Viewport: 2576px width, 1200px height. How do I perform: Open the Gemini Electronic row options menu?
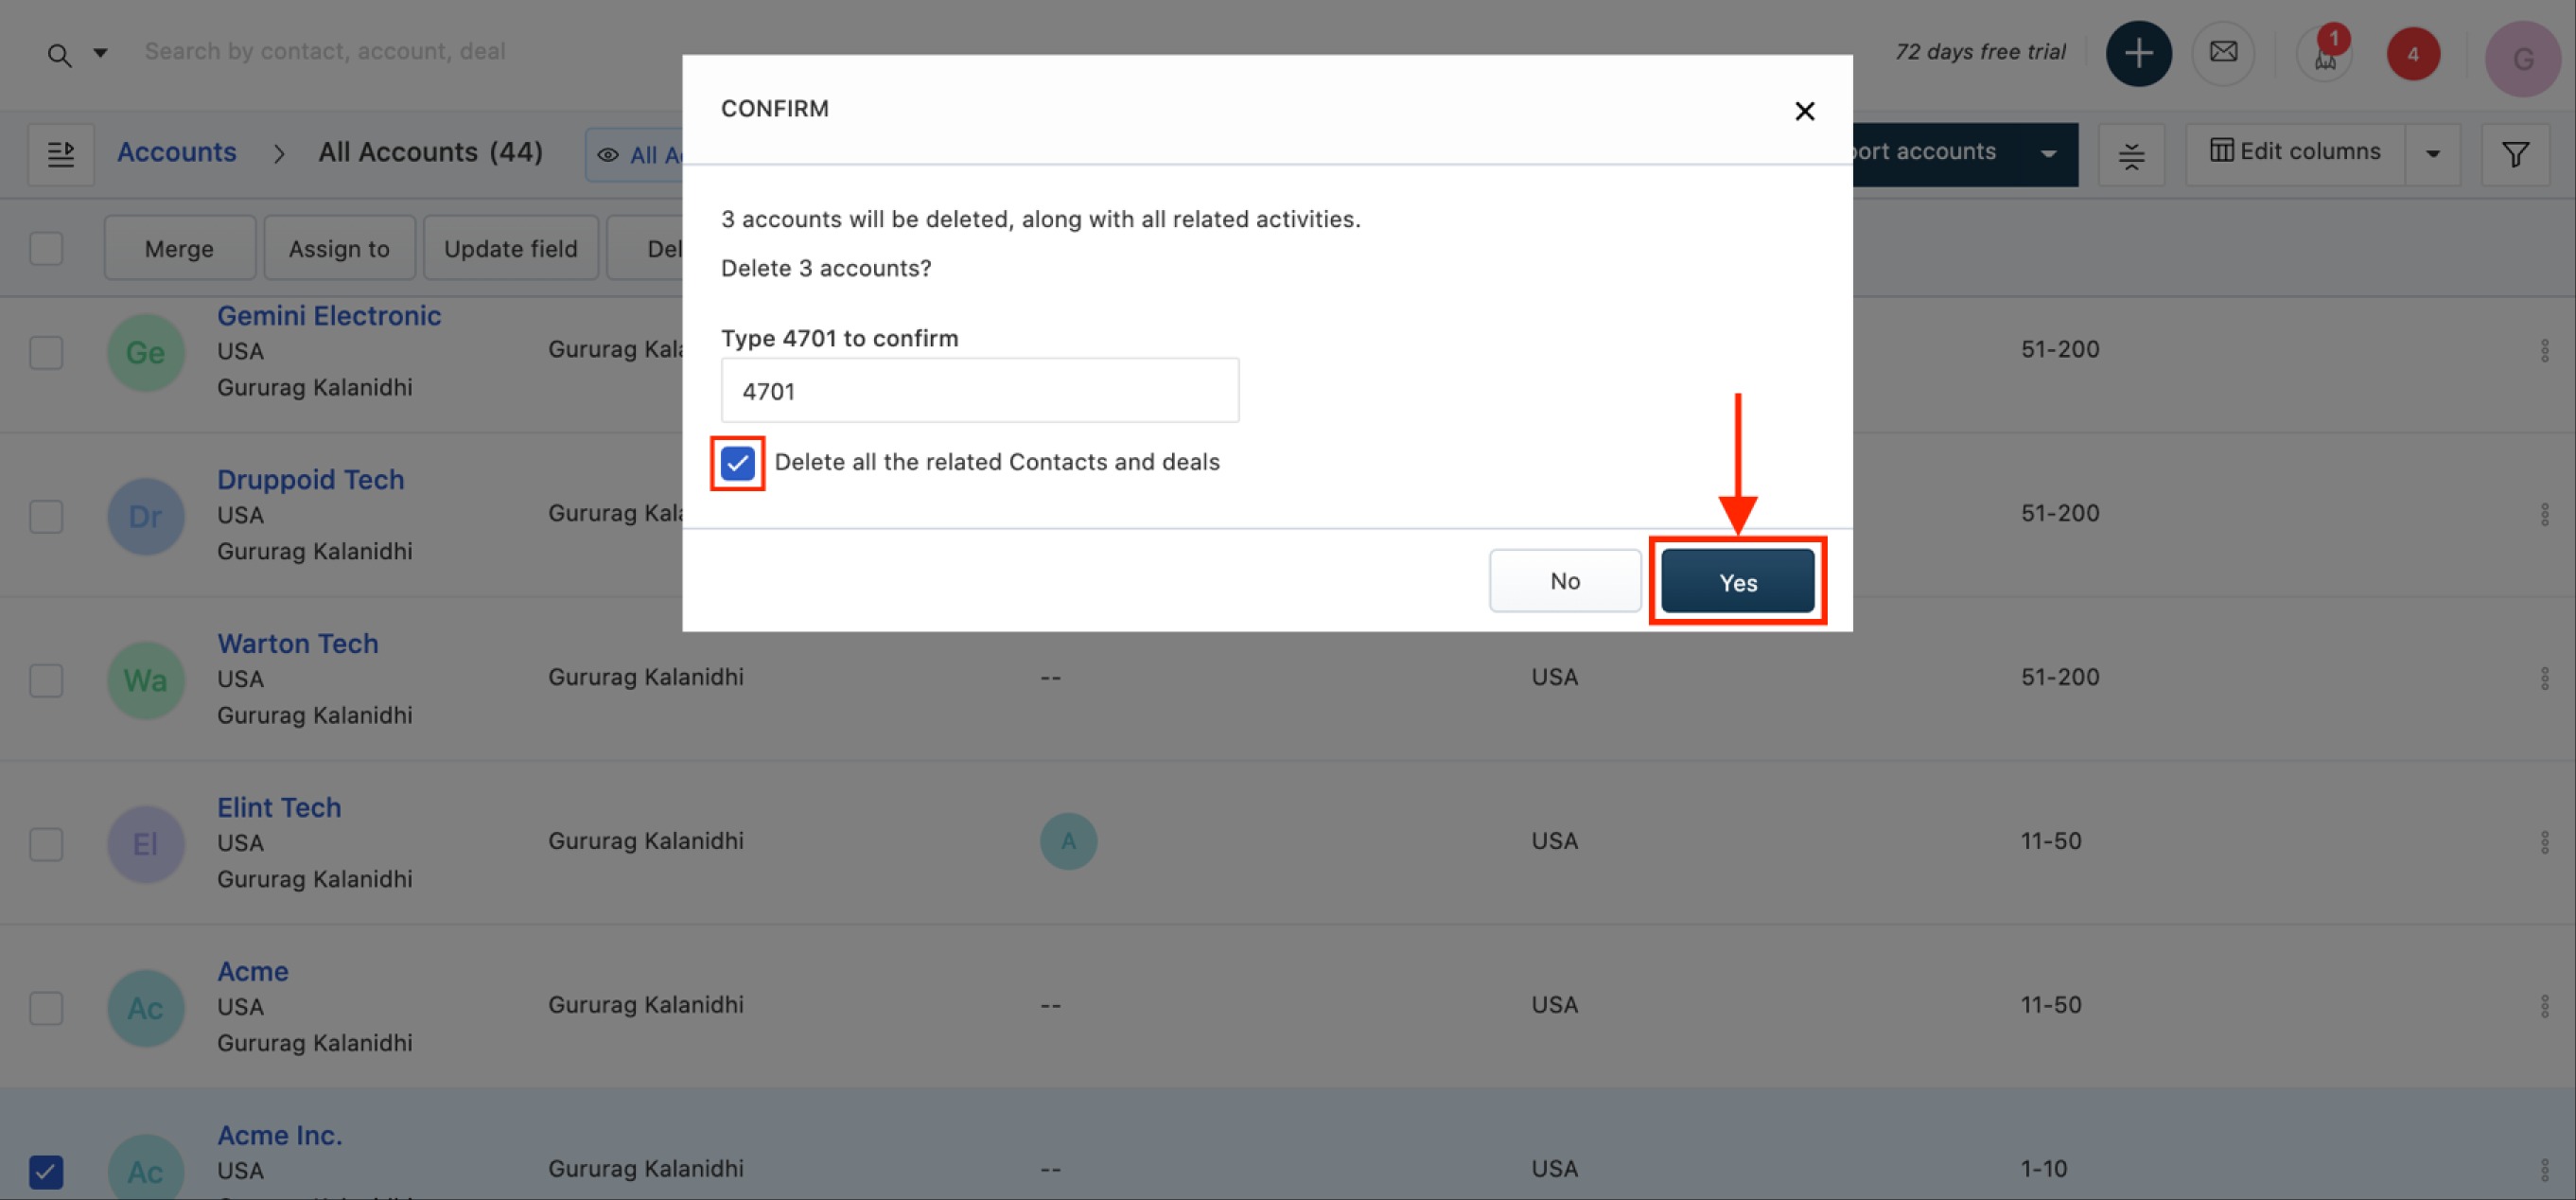pyautogui.click(x=2543, y=350)
